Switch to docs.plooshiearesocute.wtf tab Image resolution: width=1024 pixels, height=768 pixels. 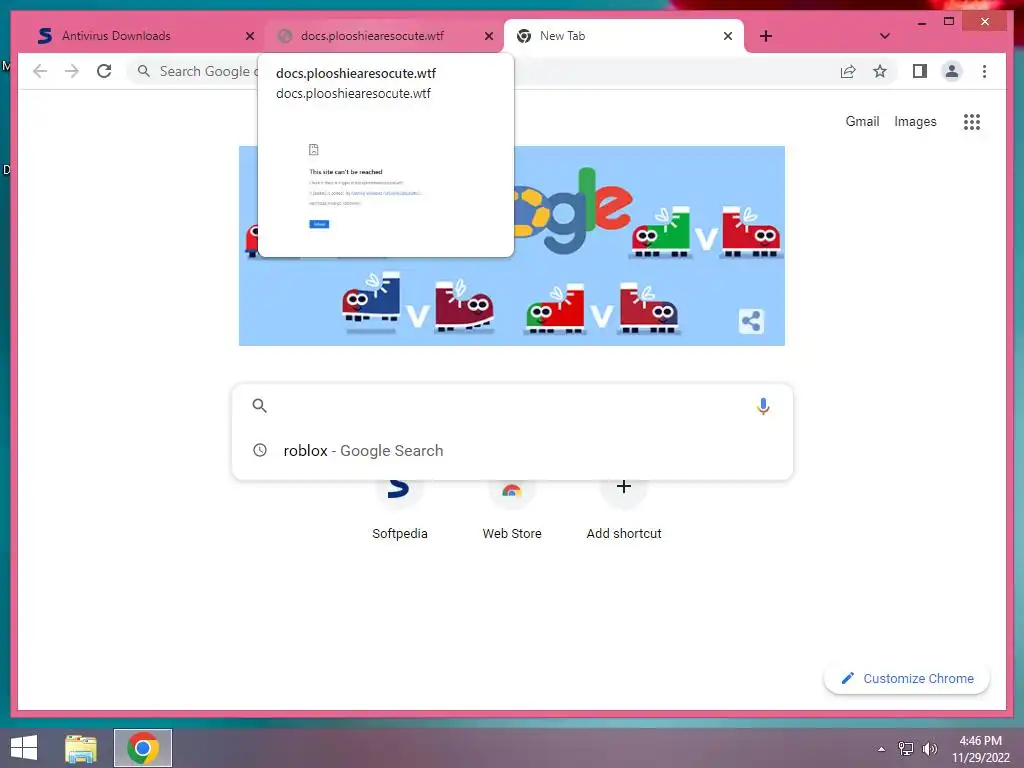[x=384, y=36]
